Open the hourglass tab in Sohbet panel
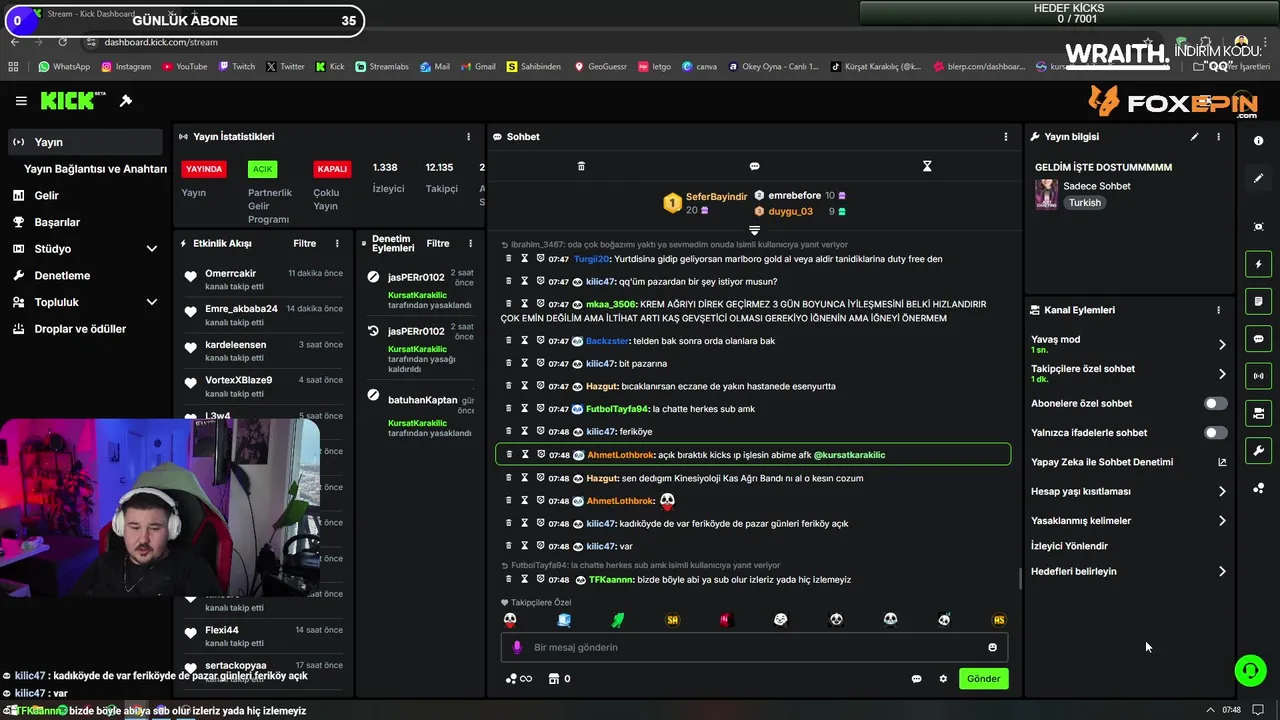This screenshot has height=720, width=1280. [927, 166]
